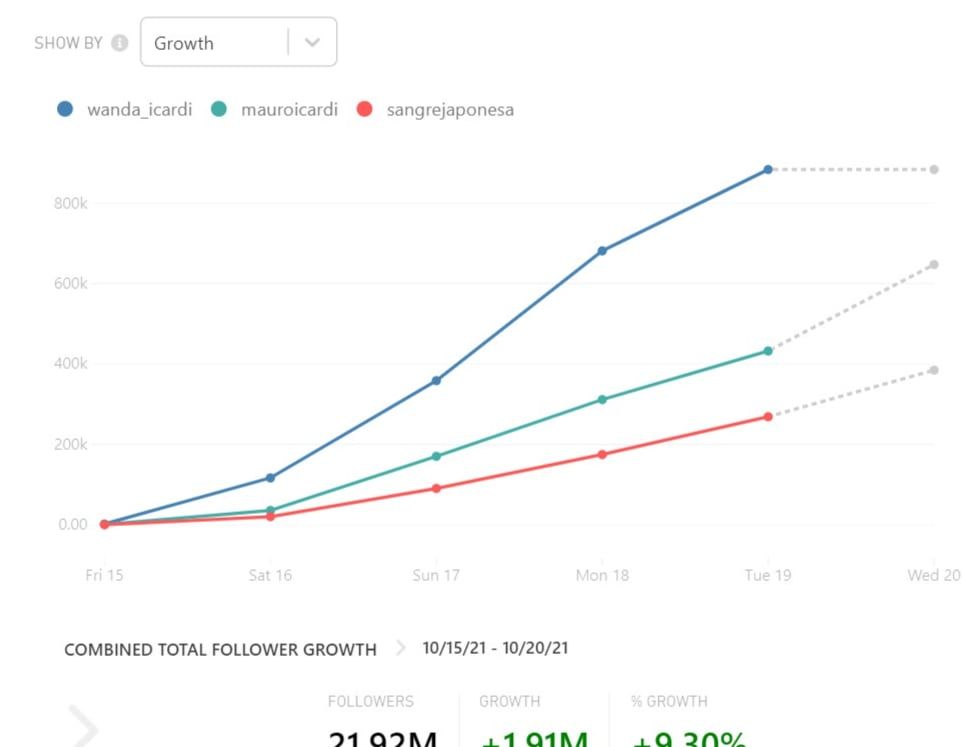The image size is (963, 747).
Task: Click the red sangrejaponesa legend dot
Action: pyautogui.click(x=365, y=110)
